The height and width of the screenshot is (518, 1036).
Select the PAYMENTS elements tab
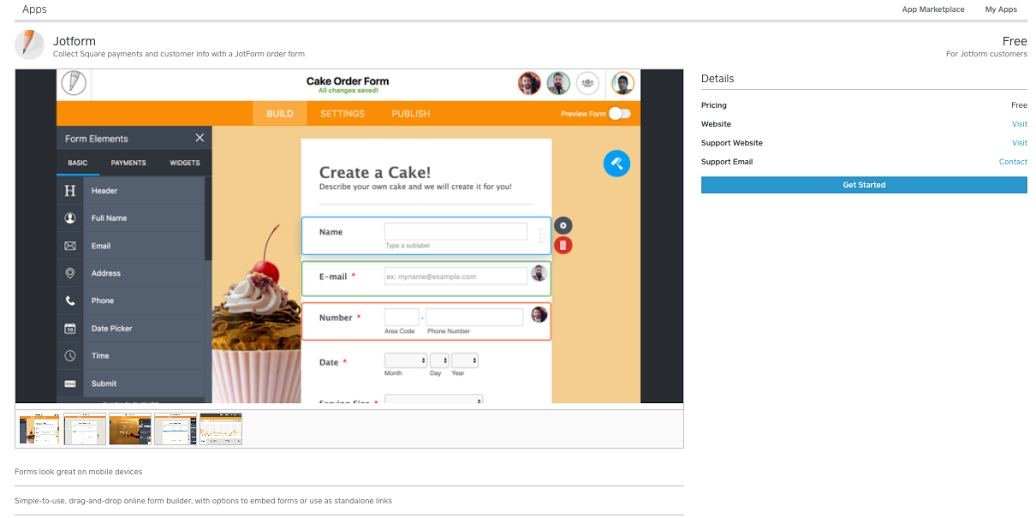(128, 163)
